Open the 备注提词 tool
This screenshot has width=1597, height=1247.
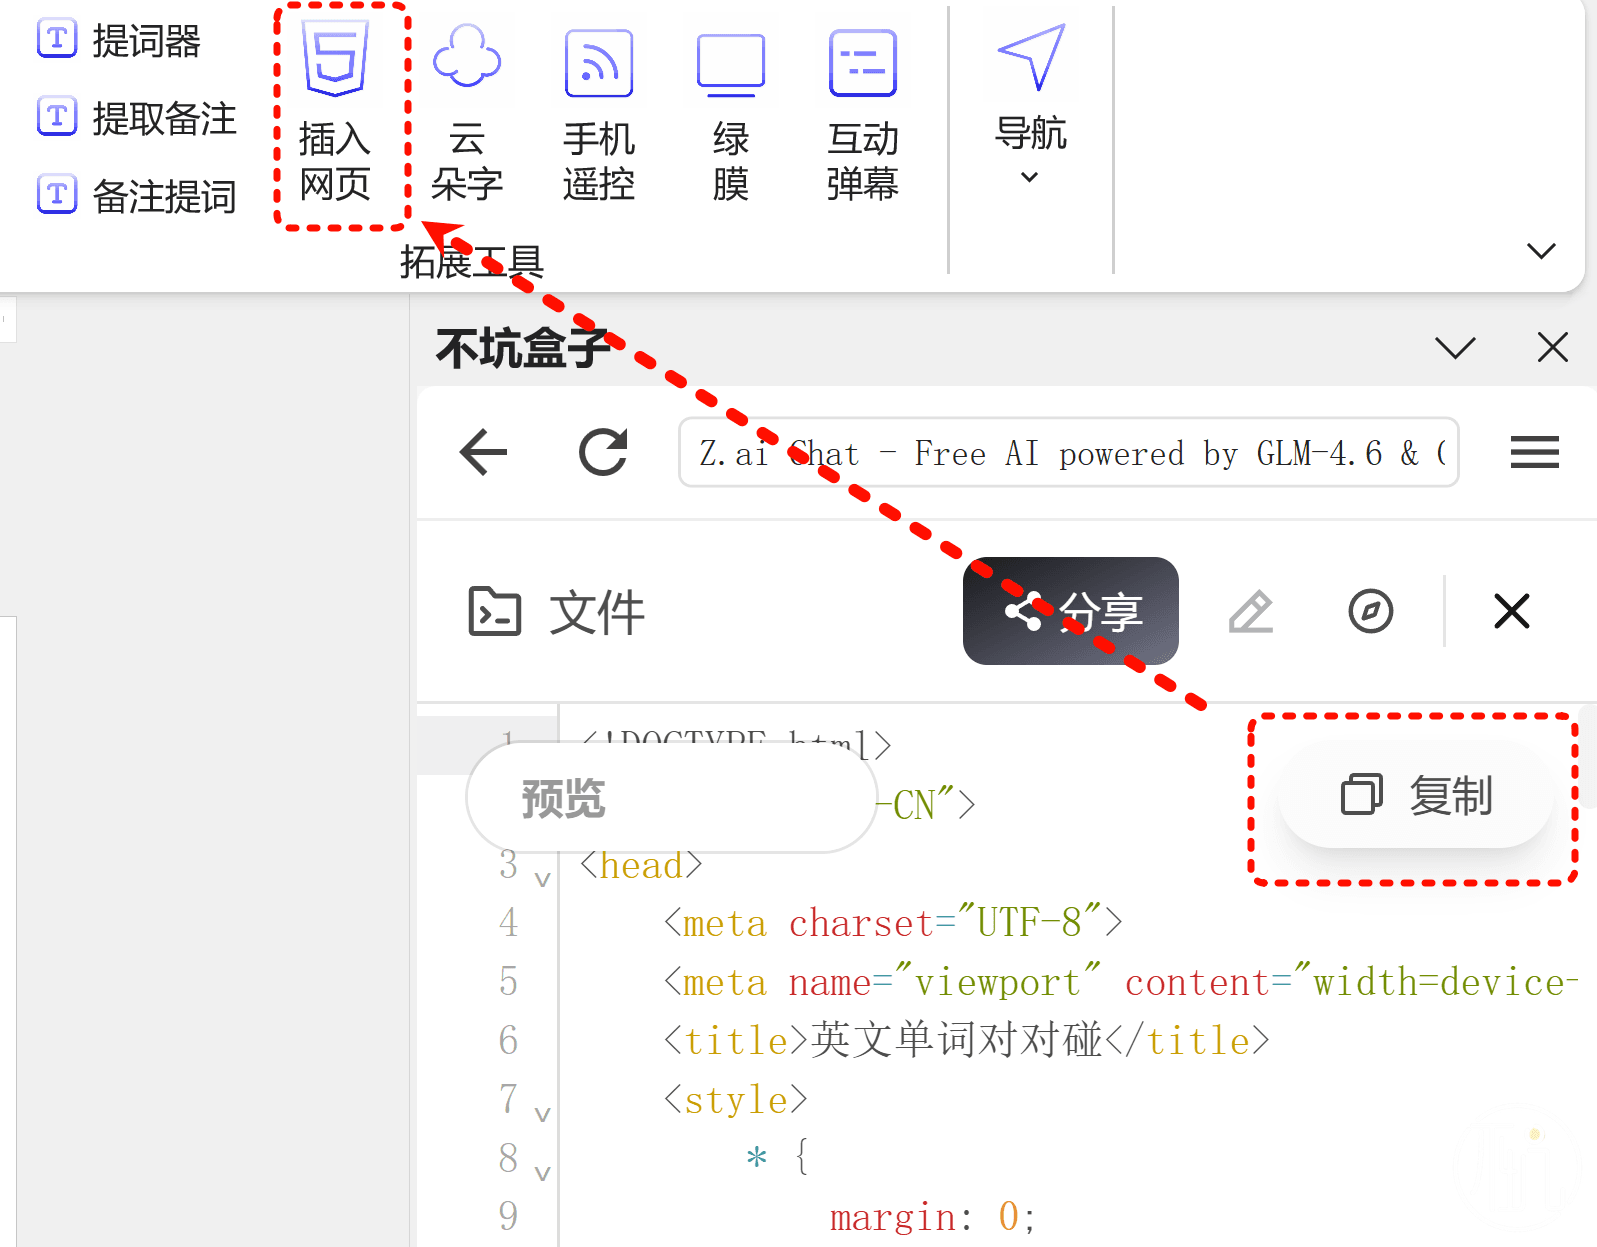tap(137, 196)
